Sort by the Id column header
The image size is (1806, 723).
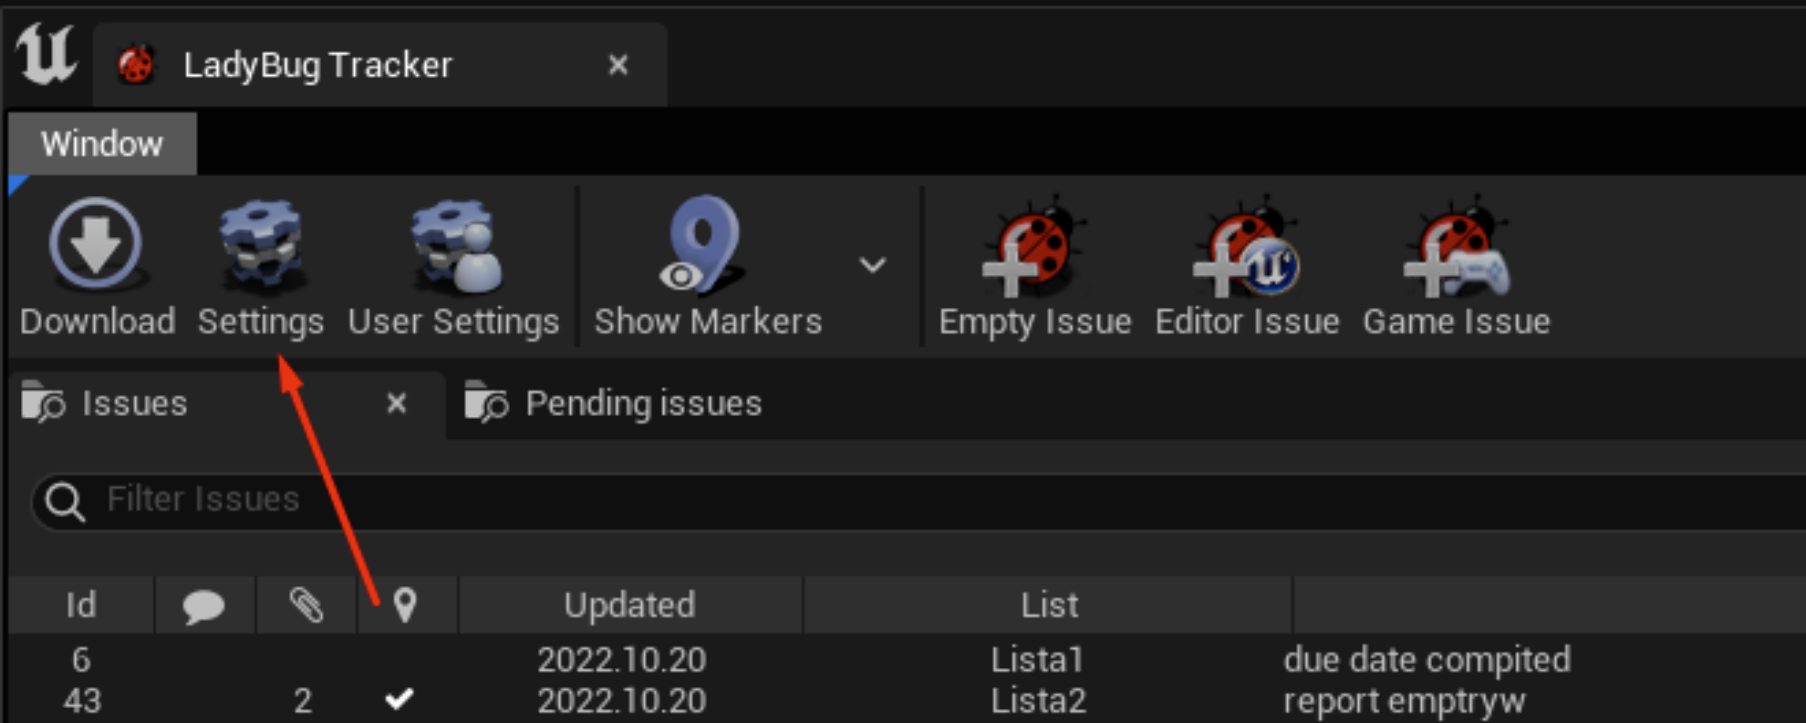click(81, 605)
